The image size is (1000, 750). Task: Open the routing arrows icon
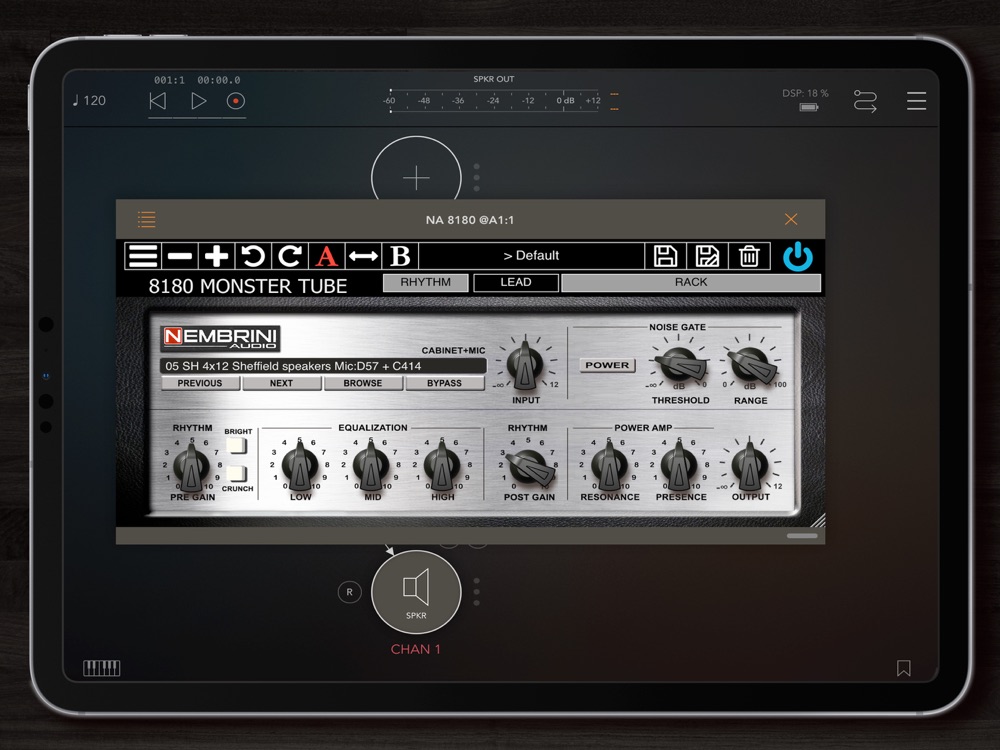[865, 101]
